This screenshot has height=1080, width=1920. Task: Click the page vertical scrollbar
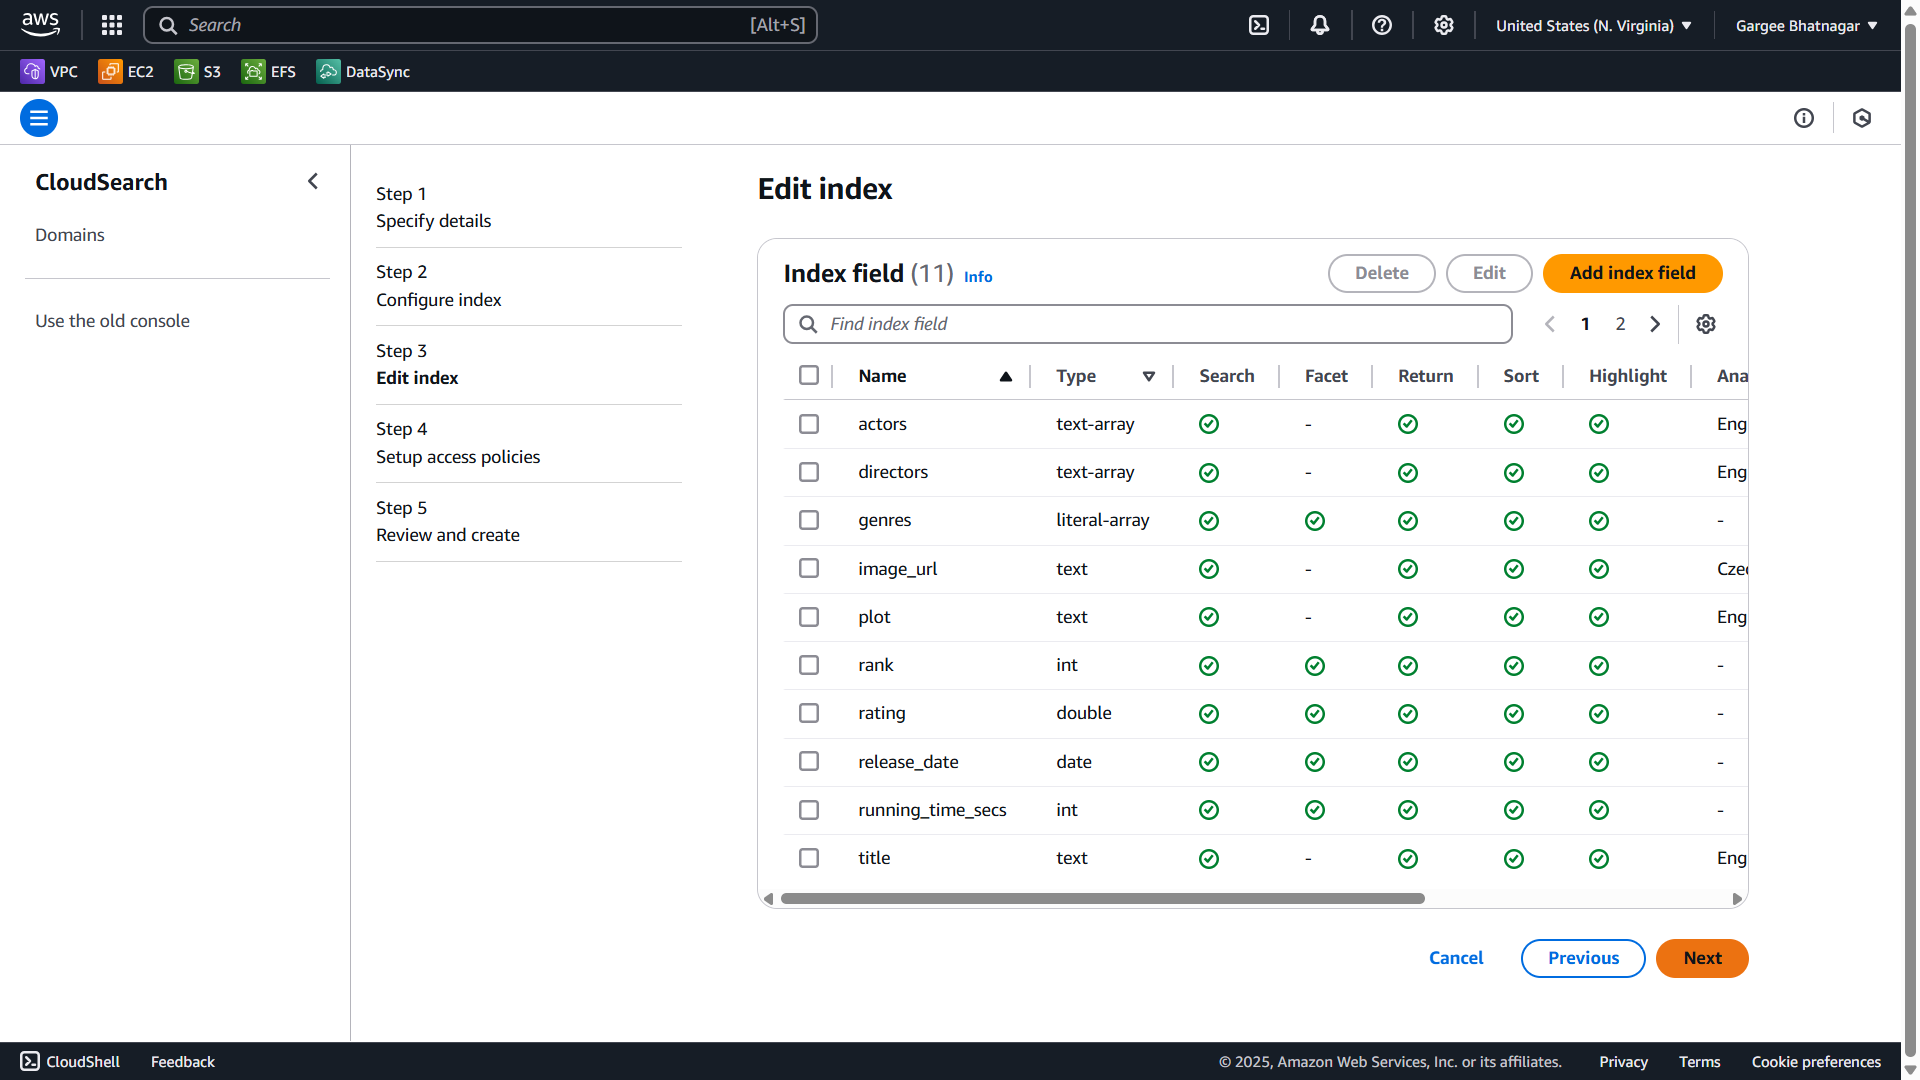pos(1910,540)
